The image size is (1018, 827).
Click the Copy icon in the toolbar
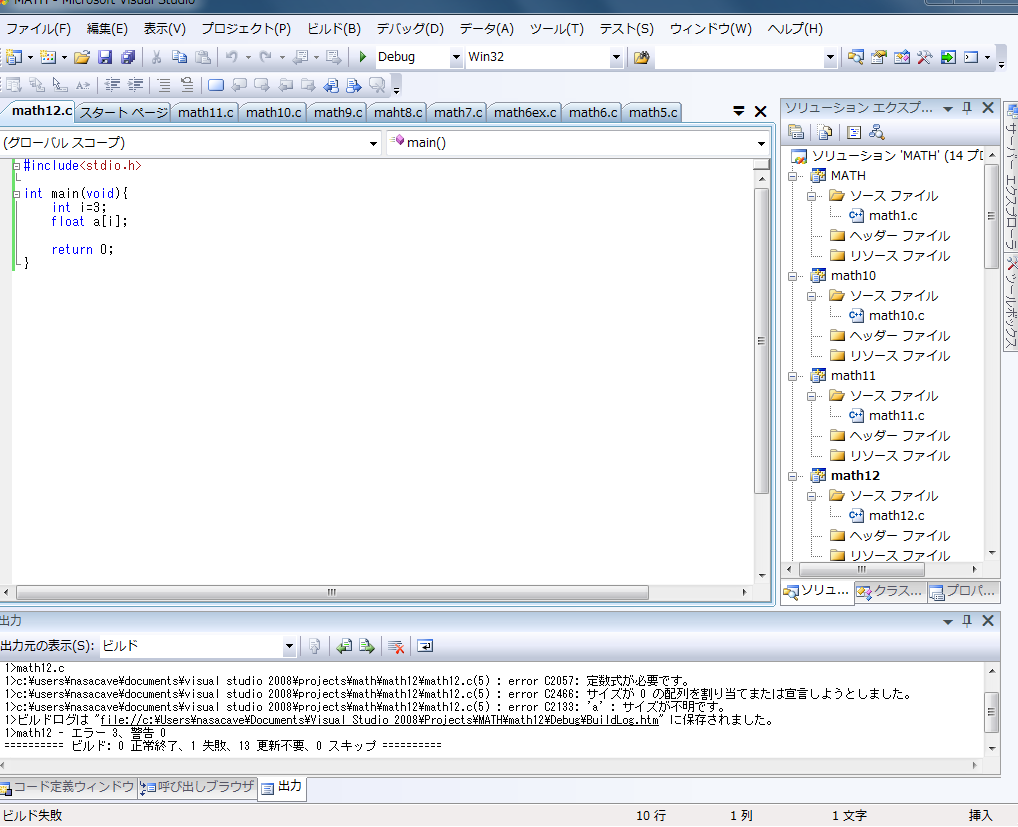pos(179,57)
